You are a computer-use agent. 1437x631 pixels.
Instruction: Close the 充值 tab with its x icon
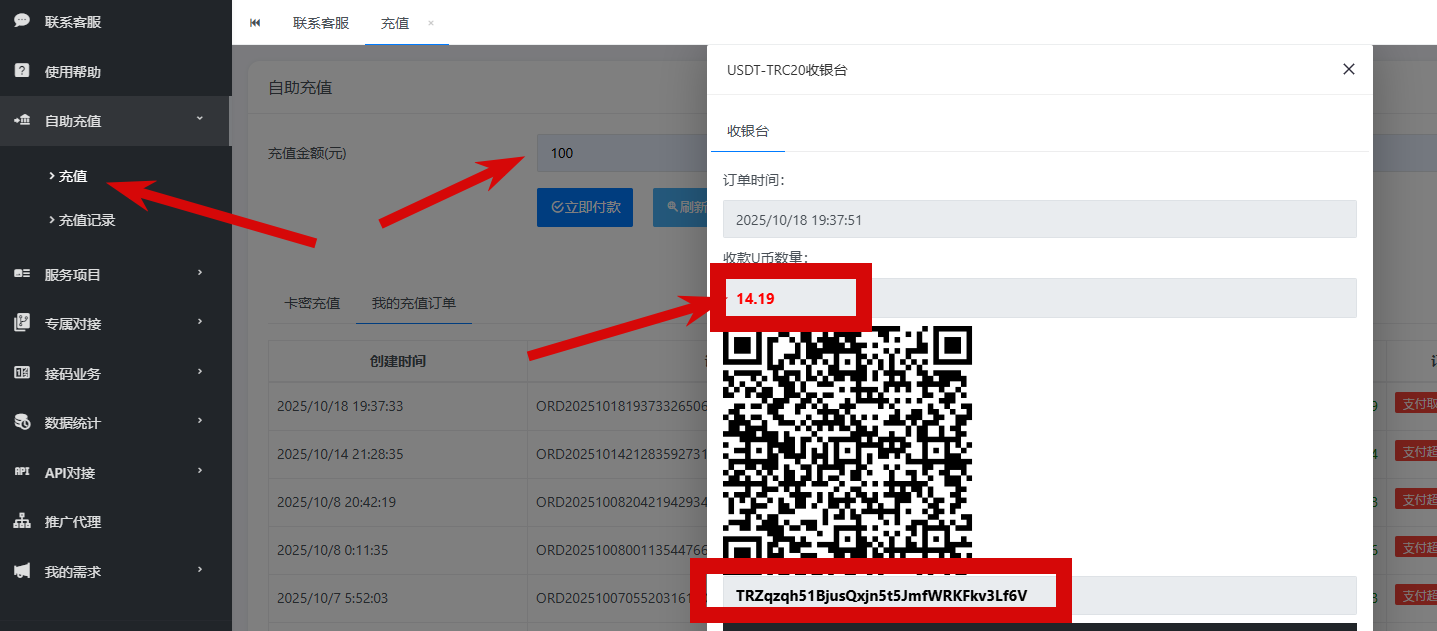[x=431, y=22]
